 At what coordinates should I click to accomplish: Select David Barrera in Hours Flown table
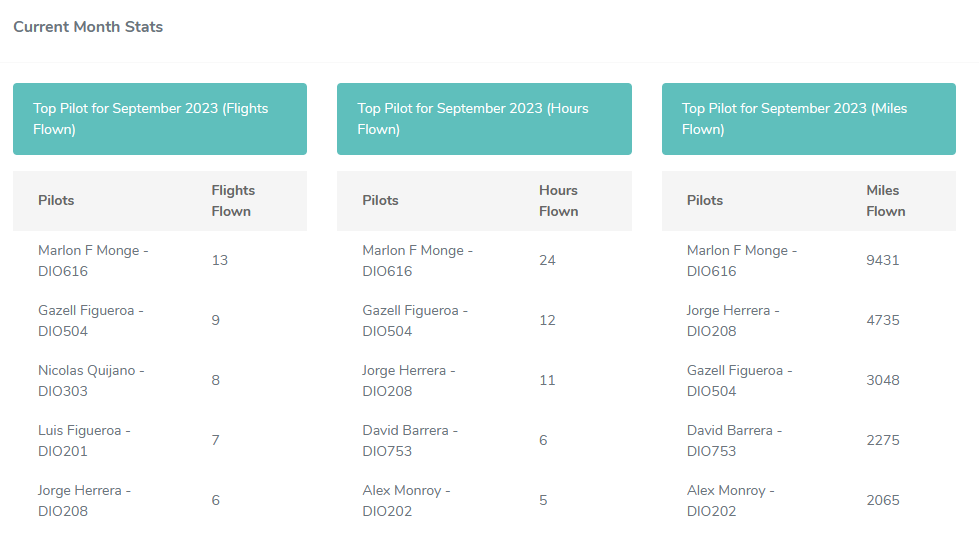(x=410, y=441)
